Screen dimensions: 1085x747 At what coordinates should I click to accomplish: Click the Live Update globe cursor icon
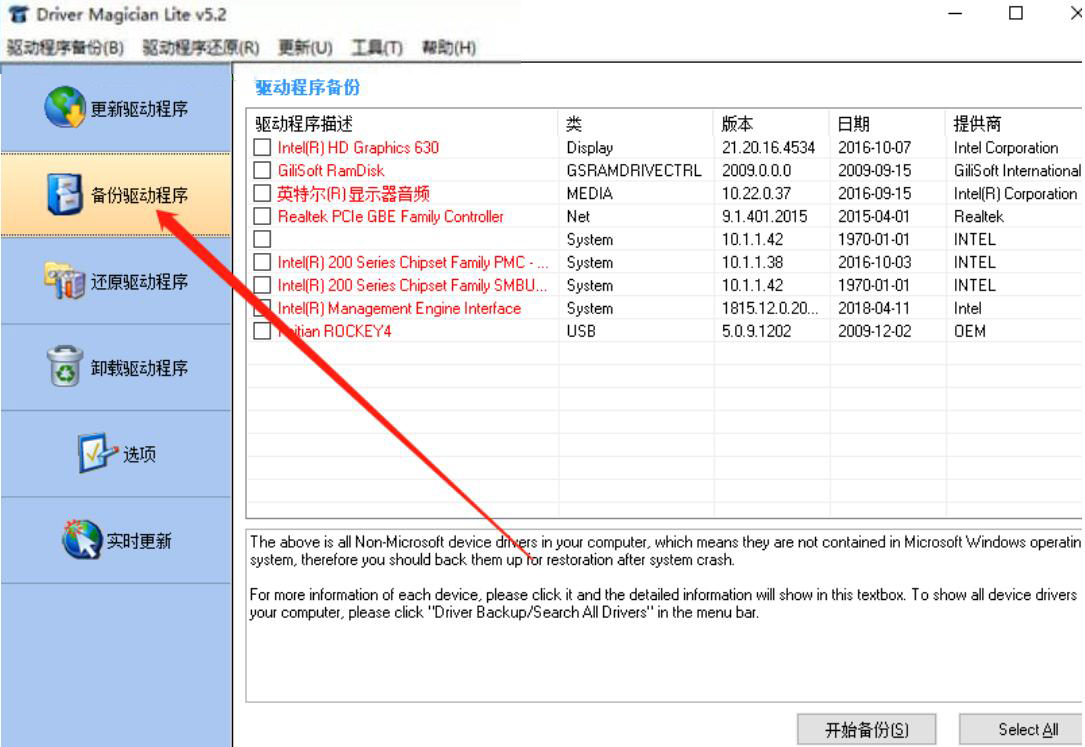pyautogui.click(x=82, y=540)
